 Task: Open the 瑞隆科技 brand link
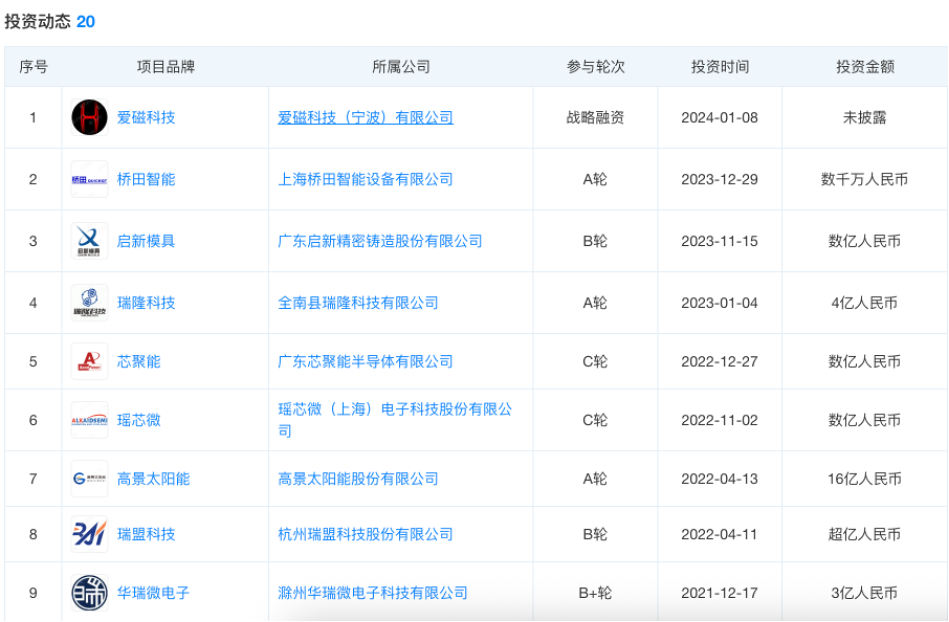[x=146, y=303]
